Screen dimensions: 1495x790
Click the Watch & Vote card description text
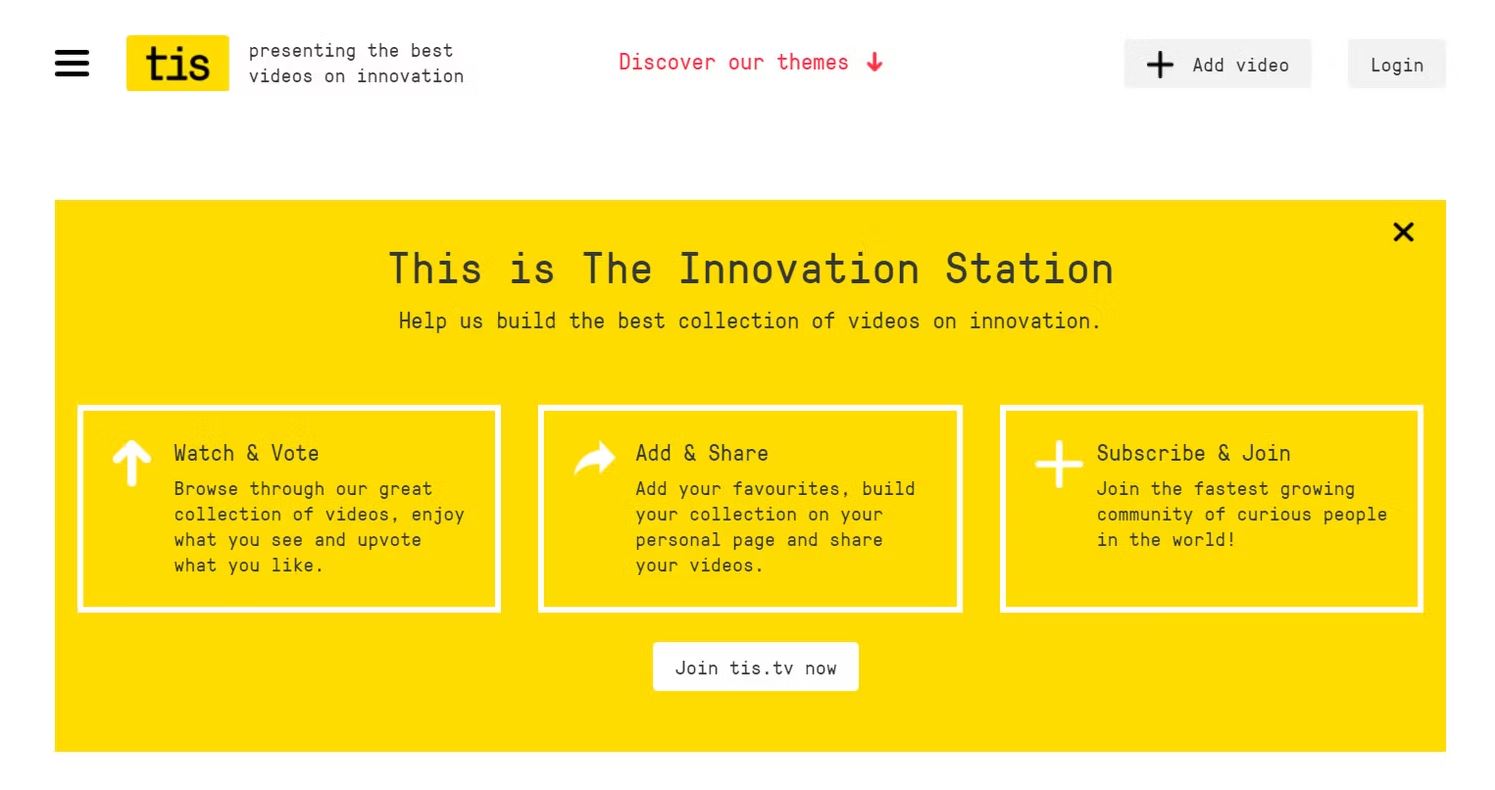tap(319, 527)
